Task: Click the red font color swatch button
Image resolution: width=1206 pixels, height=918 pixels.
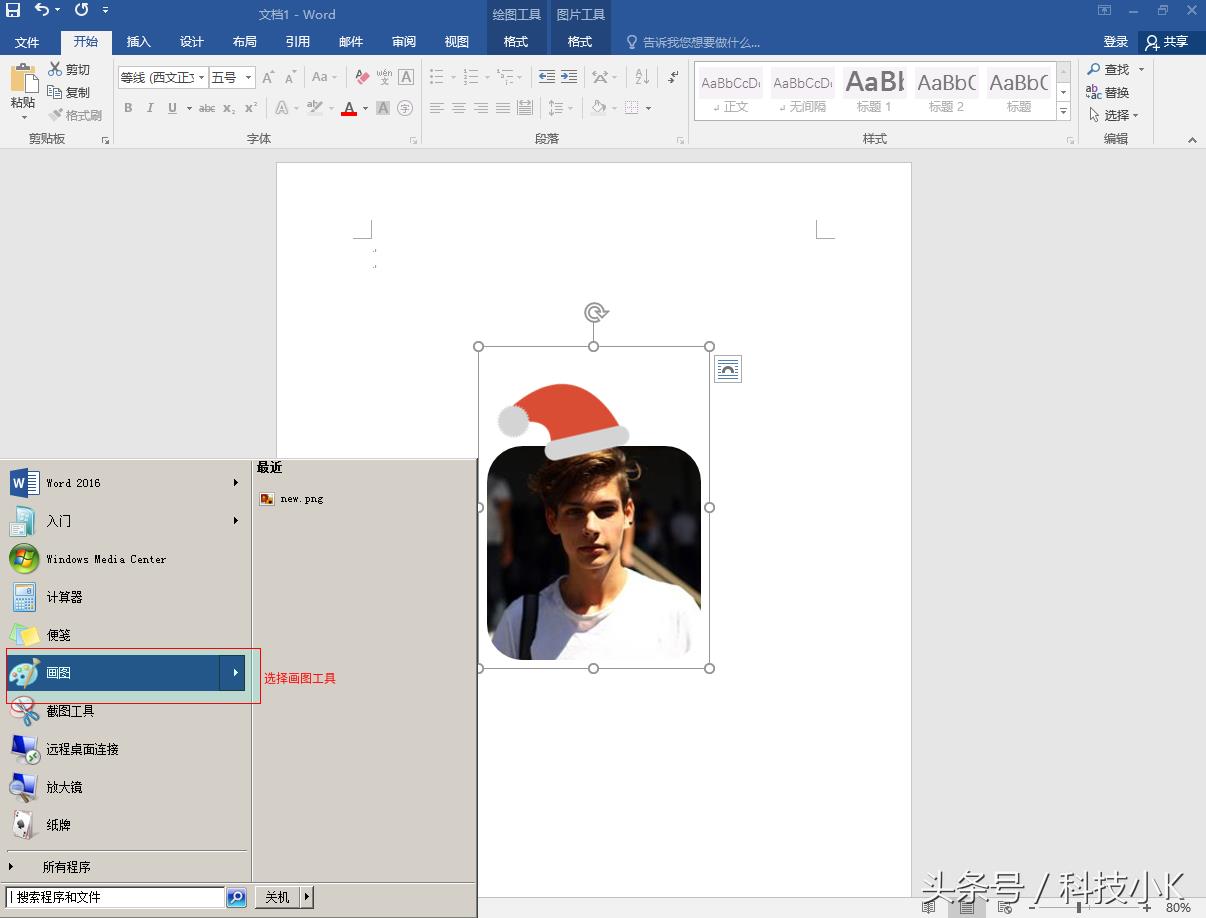Action: coord(349,108)
